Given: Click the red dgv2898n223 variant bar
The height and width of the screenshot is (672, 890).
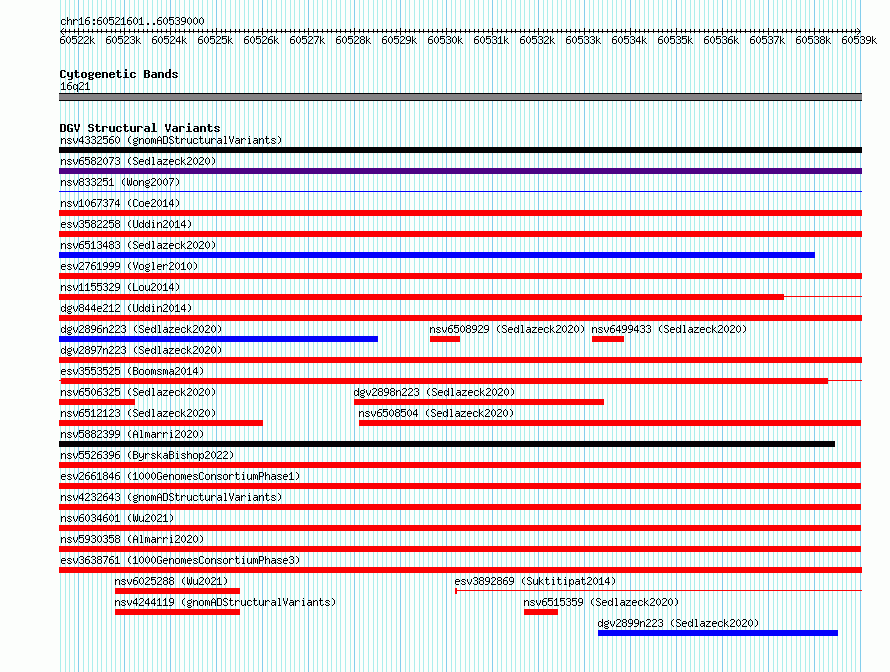Looking at the screenshot, I should pos(479,402).
